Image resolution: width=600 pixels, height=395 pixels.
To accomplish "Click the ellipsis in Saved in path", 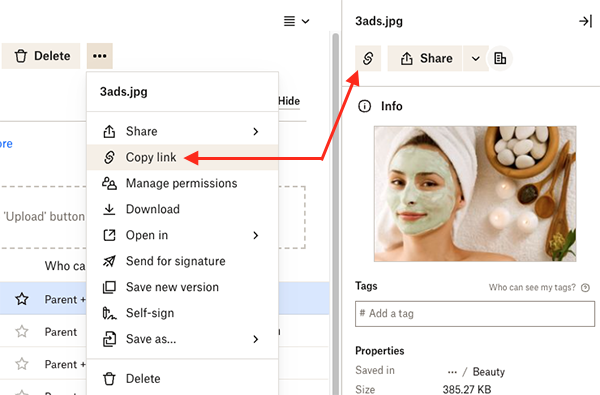I will [452, 372].
